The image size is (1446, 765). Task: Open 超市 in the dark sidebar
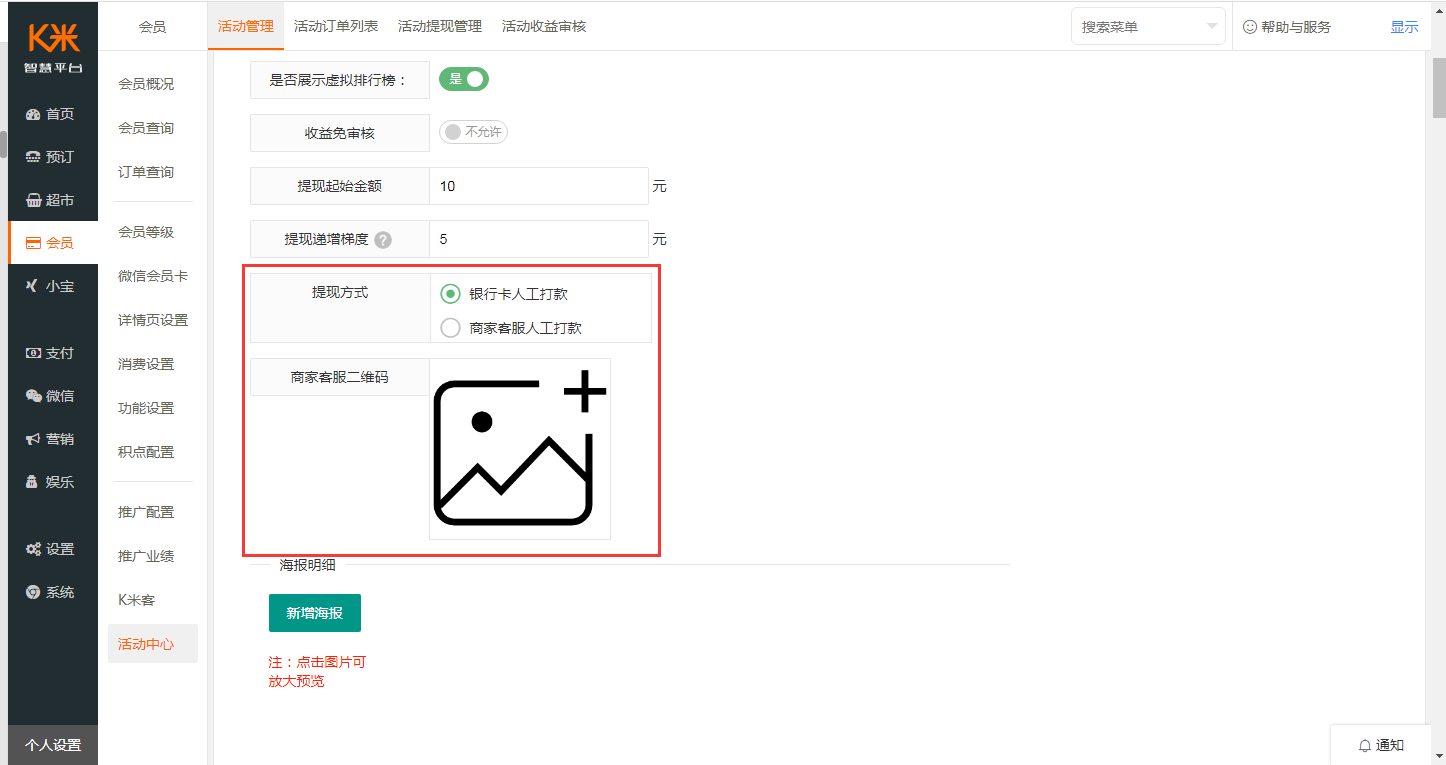[x=52, y=200]
